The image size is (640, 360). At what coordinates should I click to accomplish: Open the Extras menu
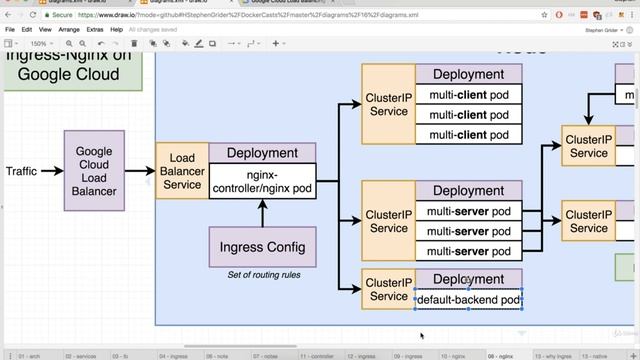[x=95, y=29]
